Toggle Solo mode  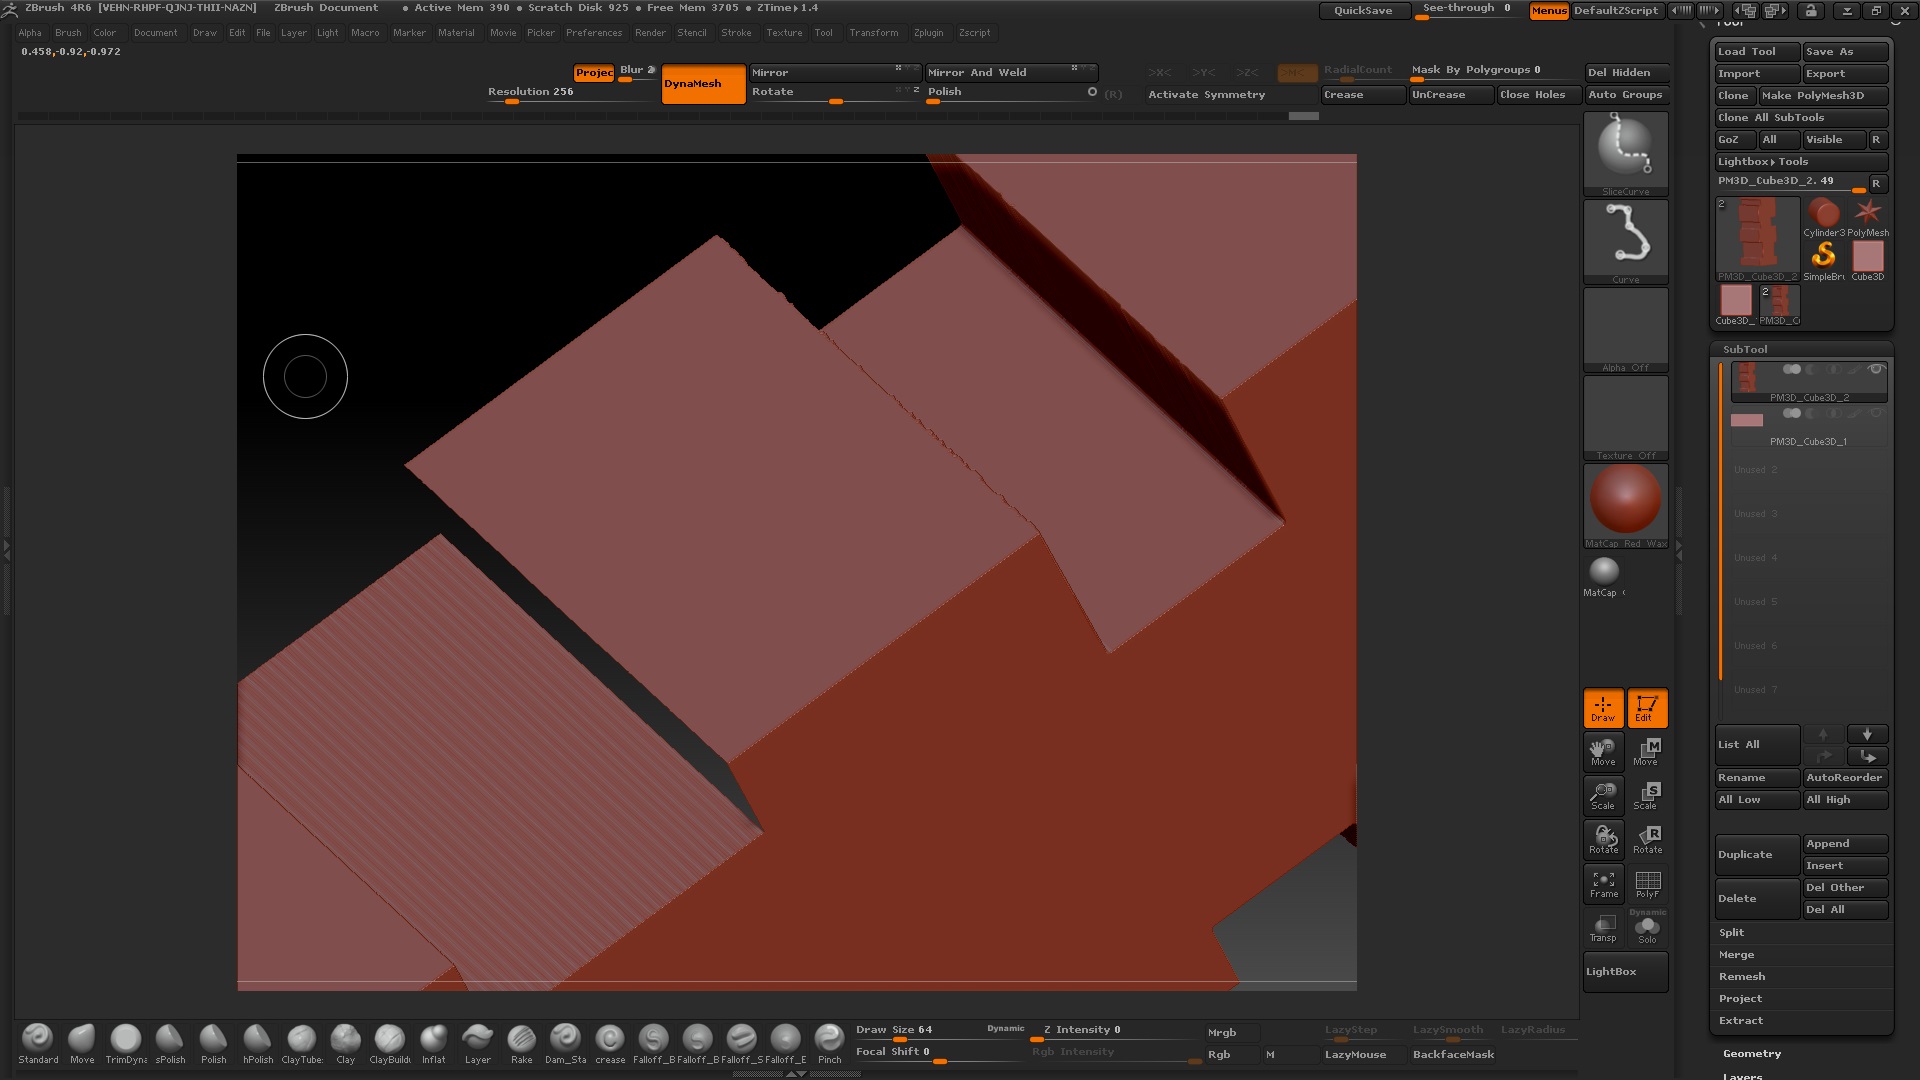pyautogui.click(x=1647, y=928)
